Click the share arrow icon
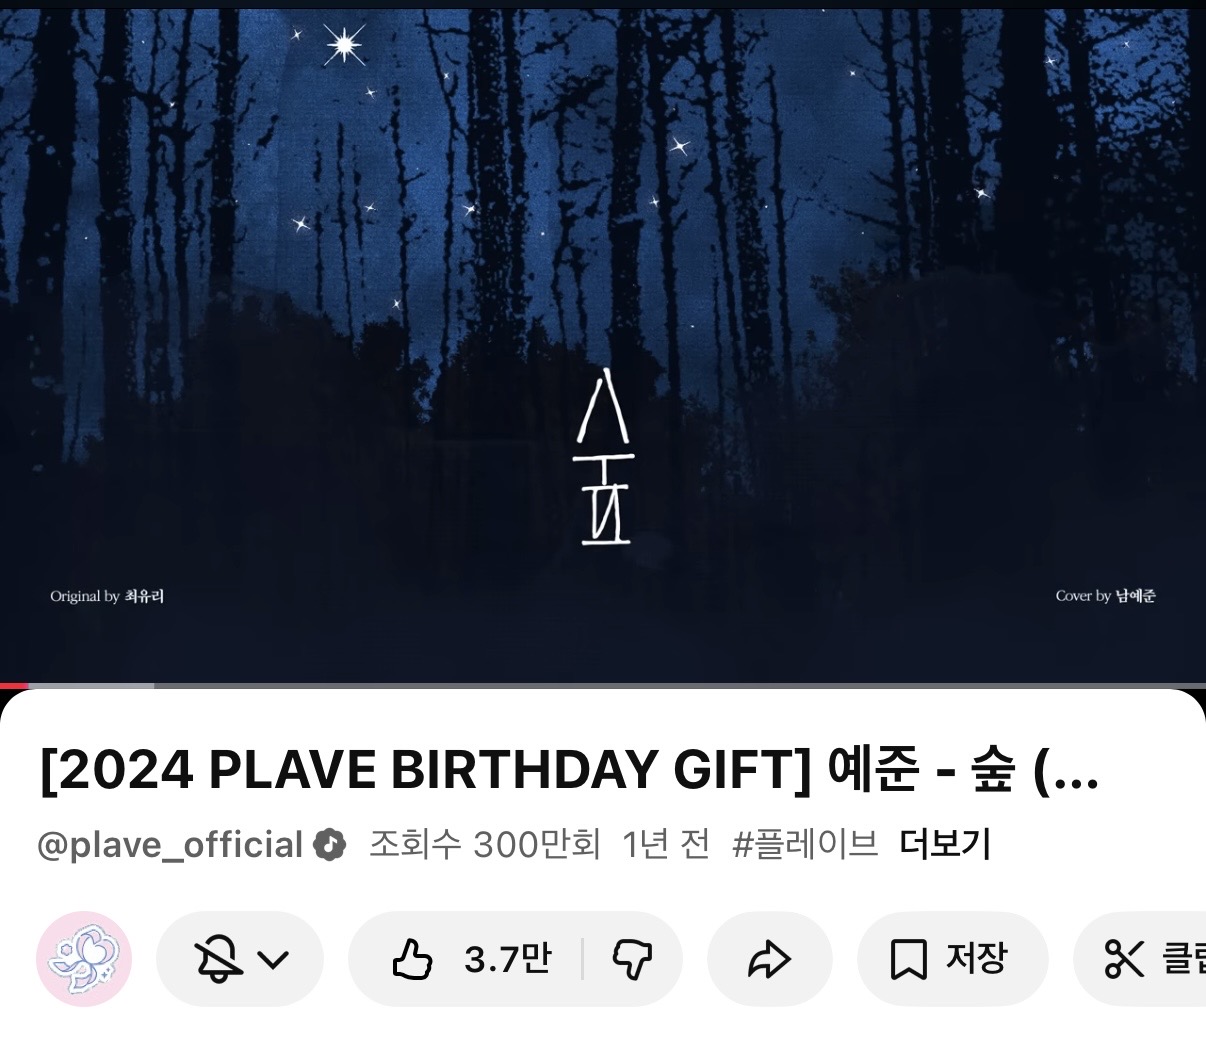Screen dimensions: 1206x1040 (x=769, y=959)
